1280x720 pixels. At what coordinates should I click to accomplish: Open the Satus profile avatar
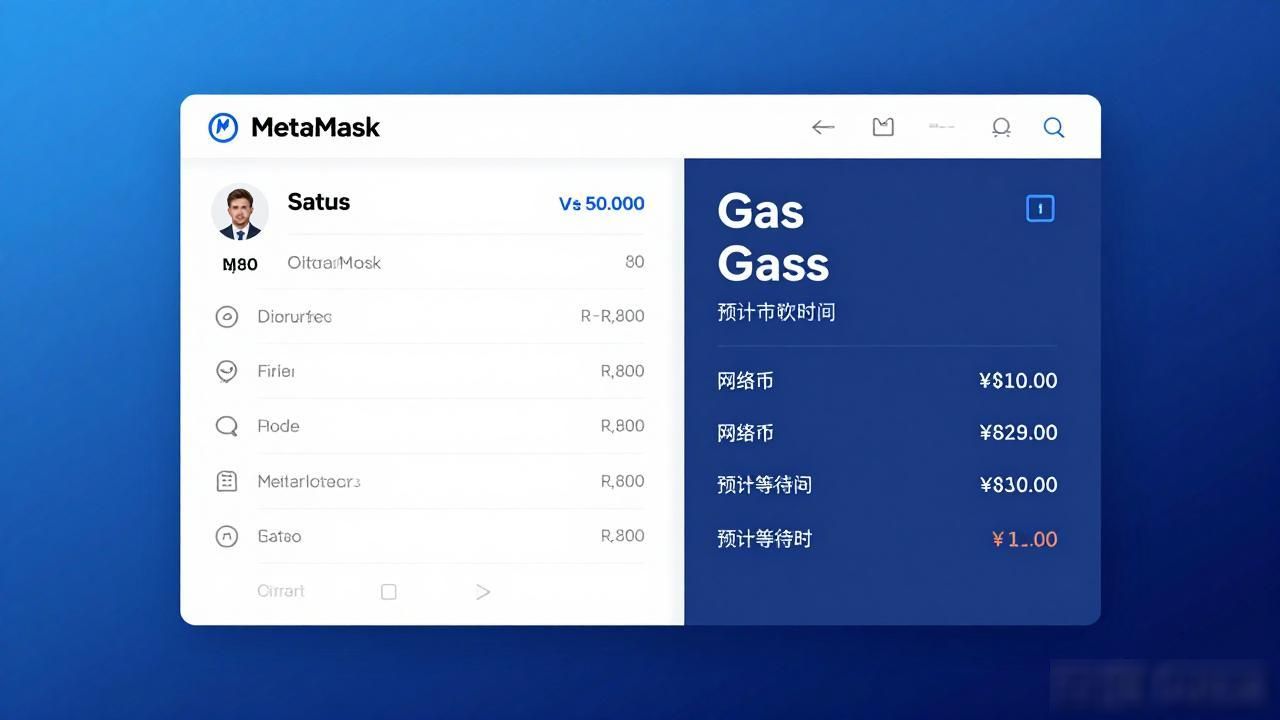click(x=240, y=212)
